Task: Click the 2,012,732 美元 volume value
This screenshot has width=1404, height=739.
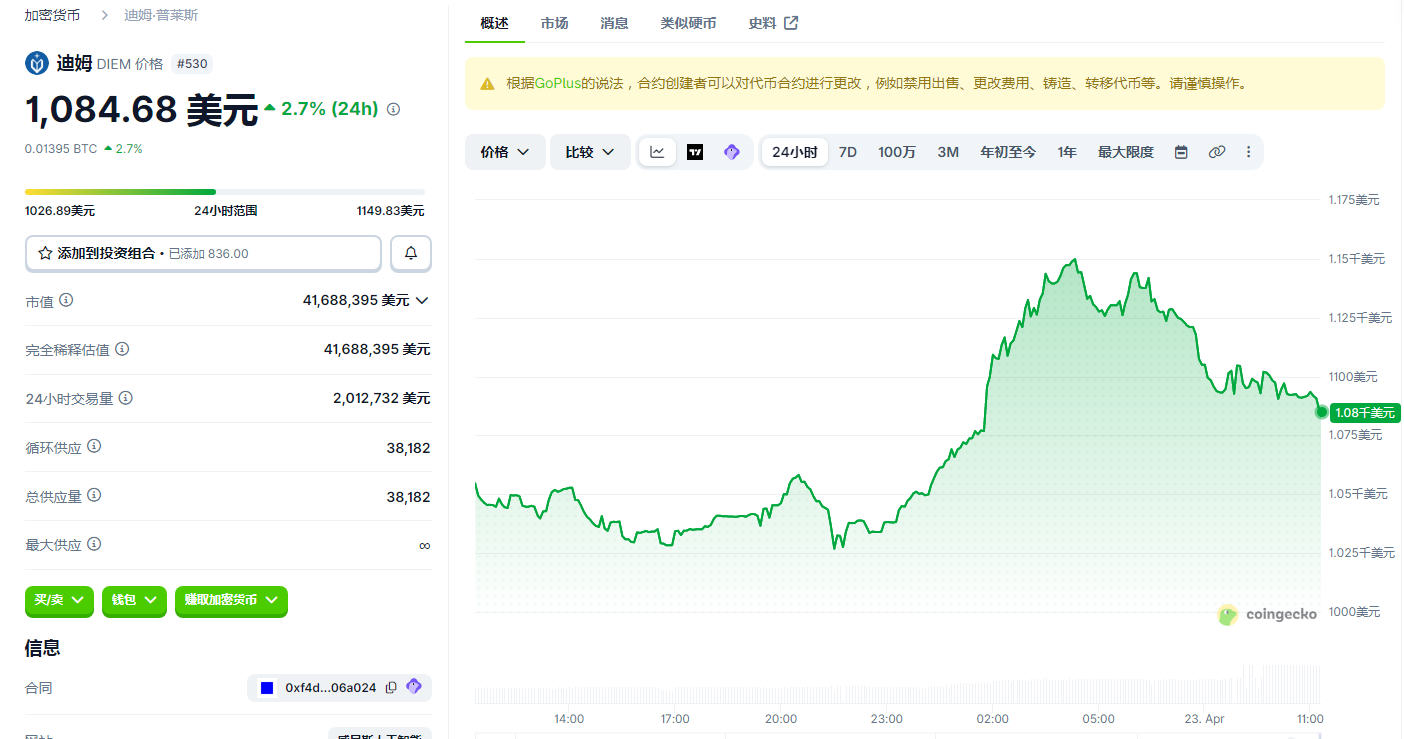Action: pyautogui.click(x=381, y=398)
